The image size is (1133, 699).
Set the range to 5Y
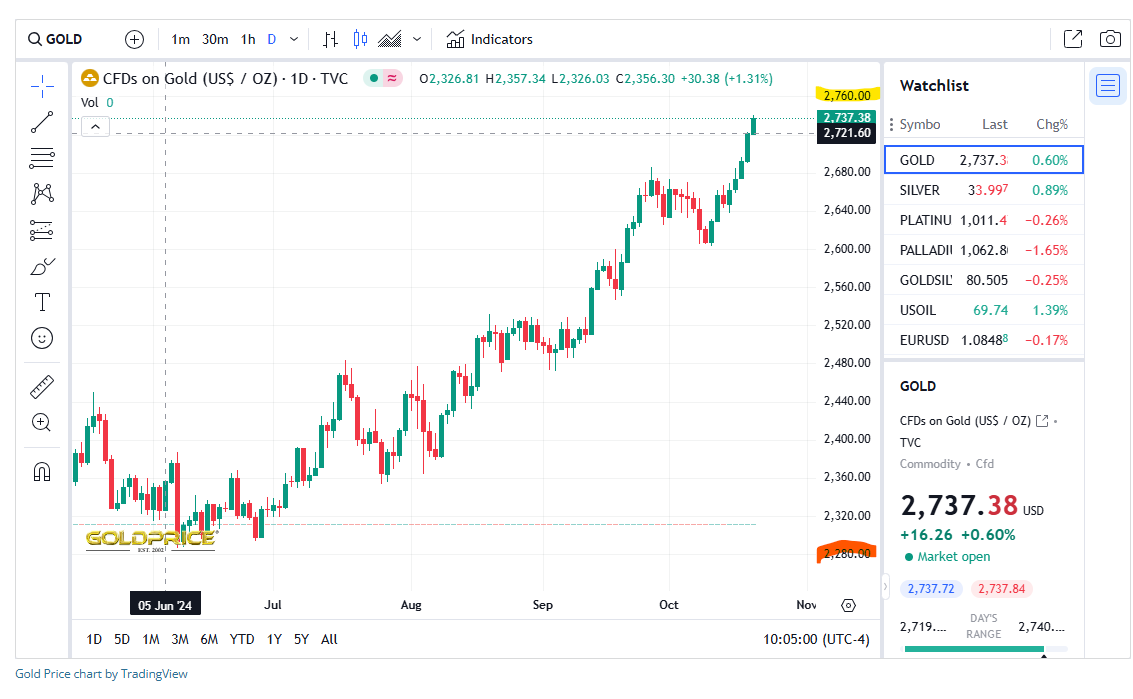pos(301,639)
